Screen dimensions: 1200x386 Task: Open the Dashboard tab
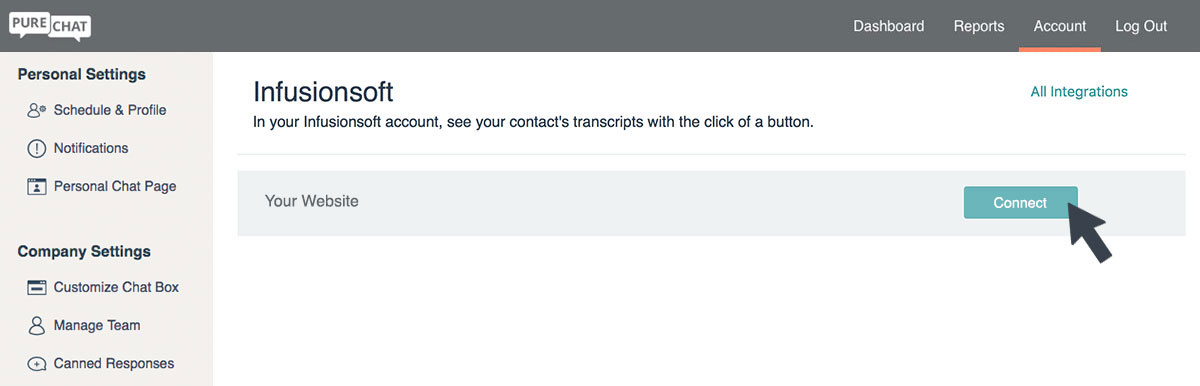tap(888, 26)
